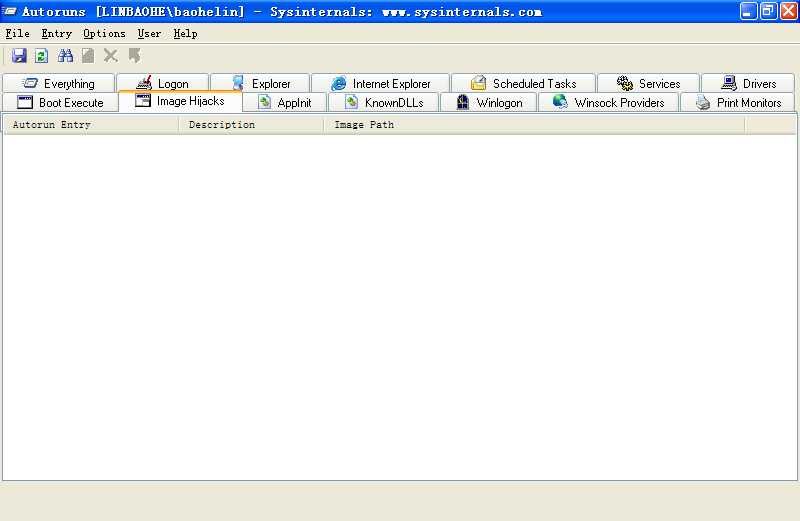Sort by Description column header
The height and width of the screenshot is (521, 800).
point(251,125)
